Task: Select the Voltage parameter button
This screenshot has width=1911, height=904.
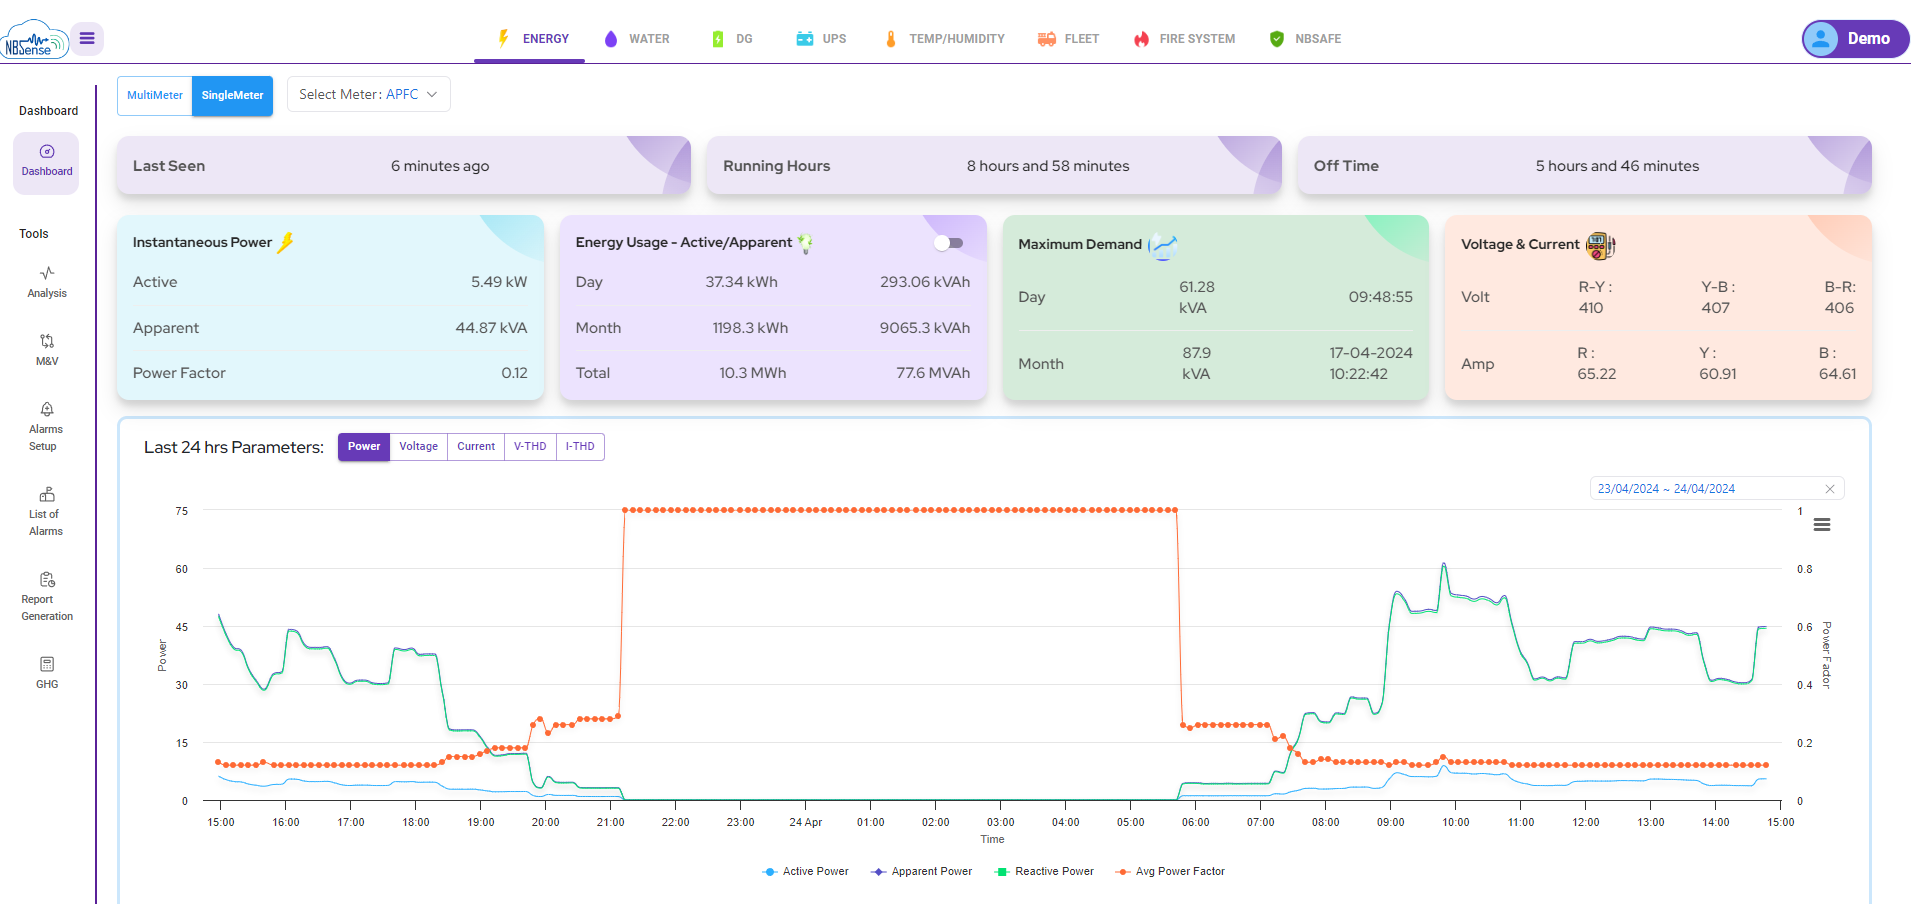Action: (418, 447)
